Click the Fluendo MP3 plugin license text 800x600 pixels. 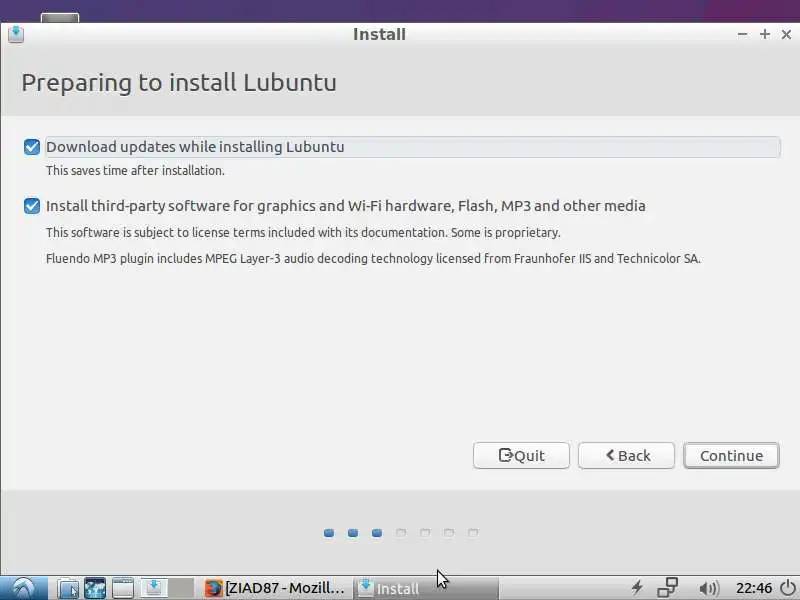(x=373, y=259)
